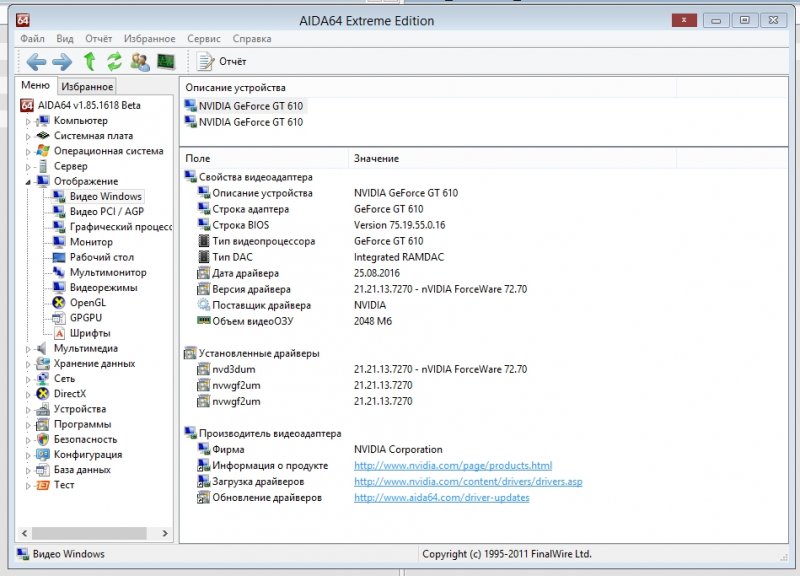
Task: Open the Шрифты (Fonts) tree item
Action: (x=89, y=333)
